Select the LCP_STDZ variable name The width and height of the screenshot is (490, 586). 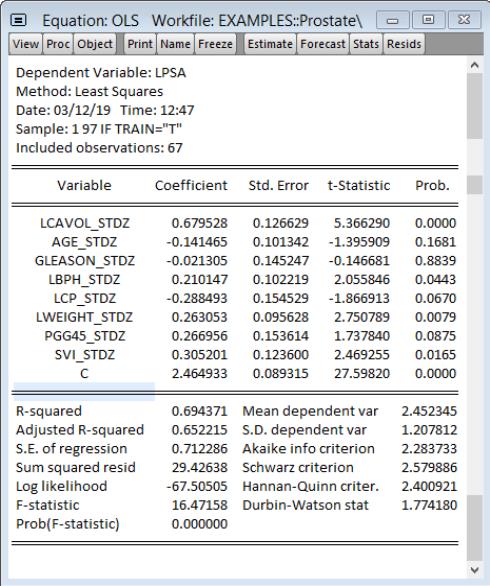84,298
